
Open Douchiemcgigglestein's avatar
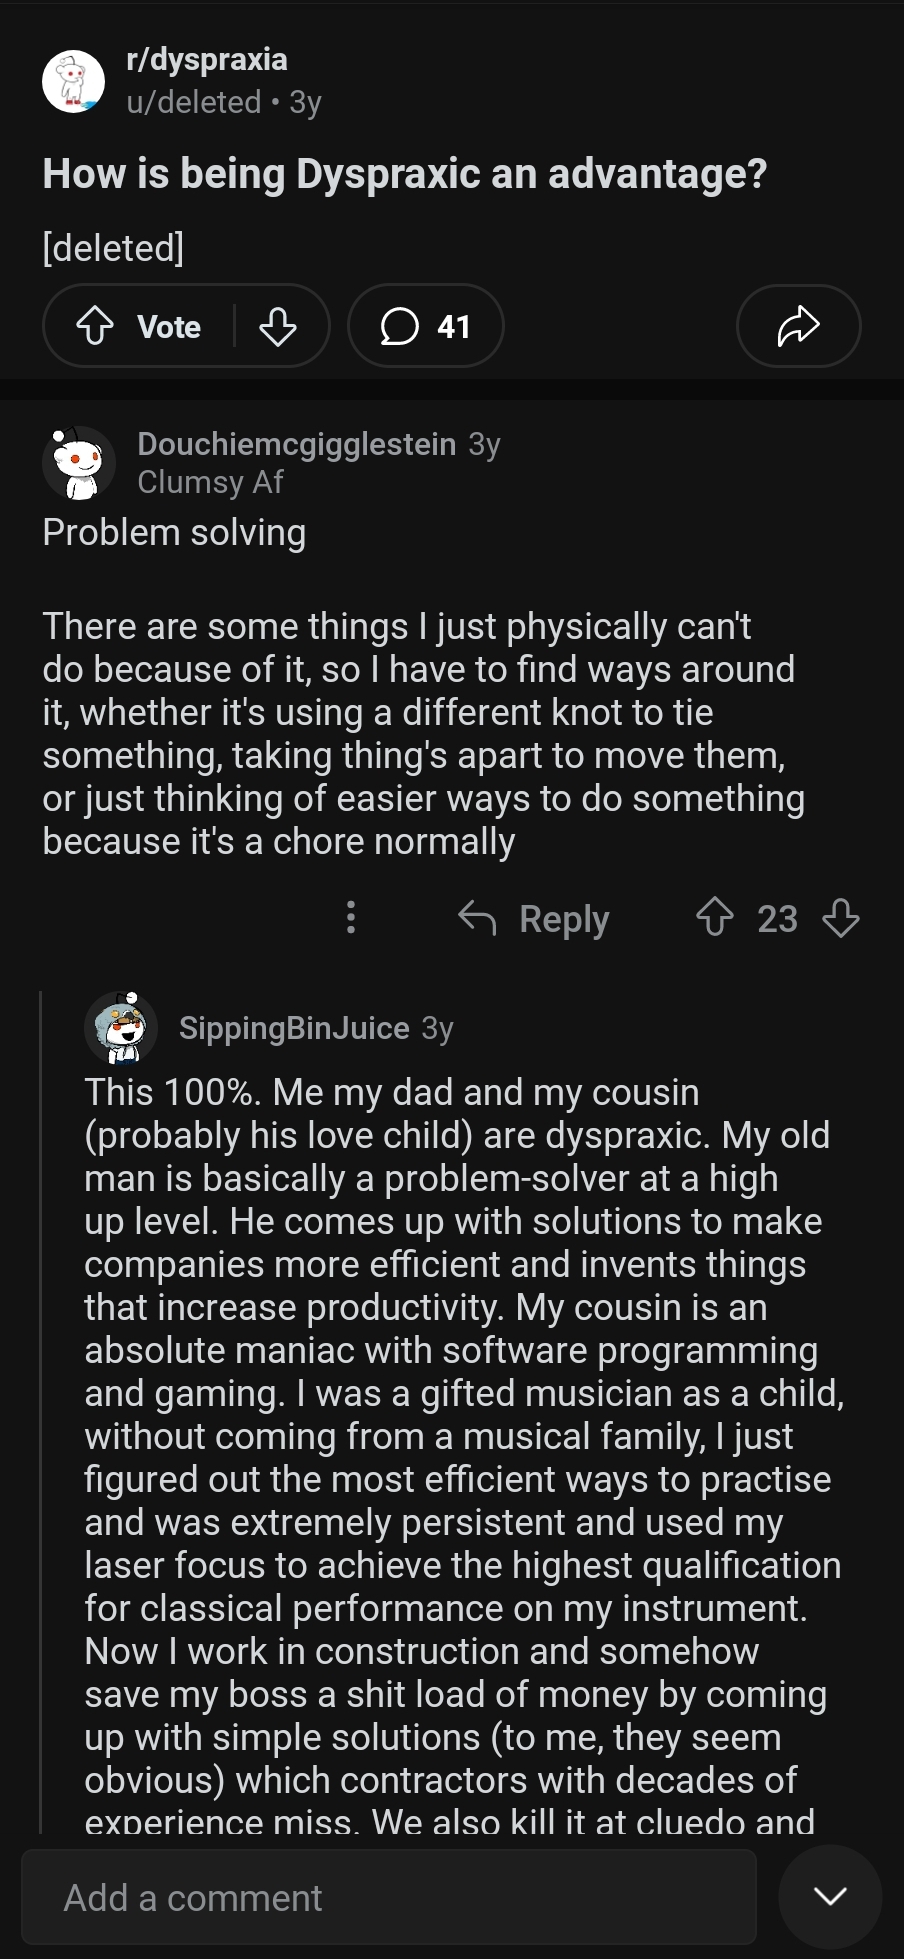(78, 462)
